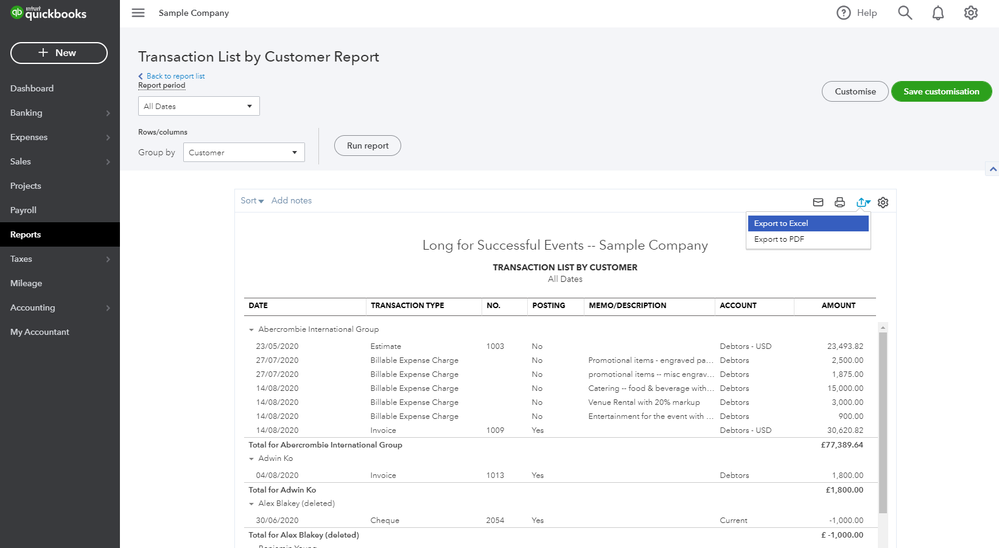Select Export to PDF
999x548 pixels.
(807, 240)
